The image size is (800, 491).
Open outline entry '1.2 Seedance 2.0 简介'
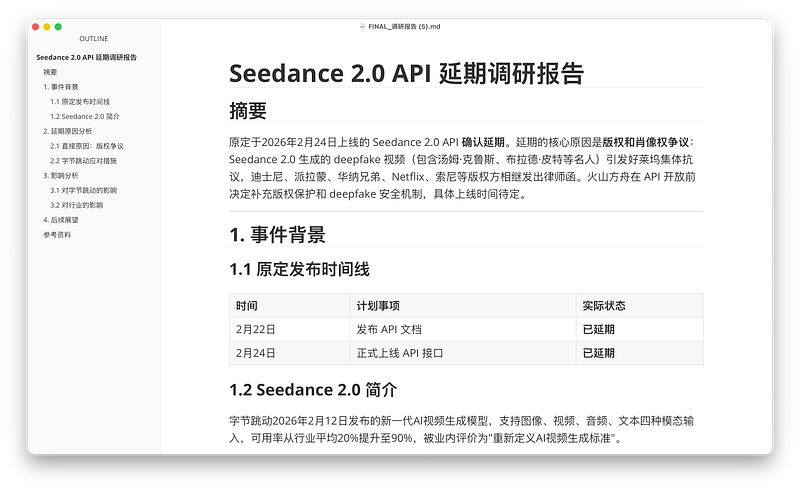[x=85, y=116]
